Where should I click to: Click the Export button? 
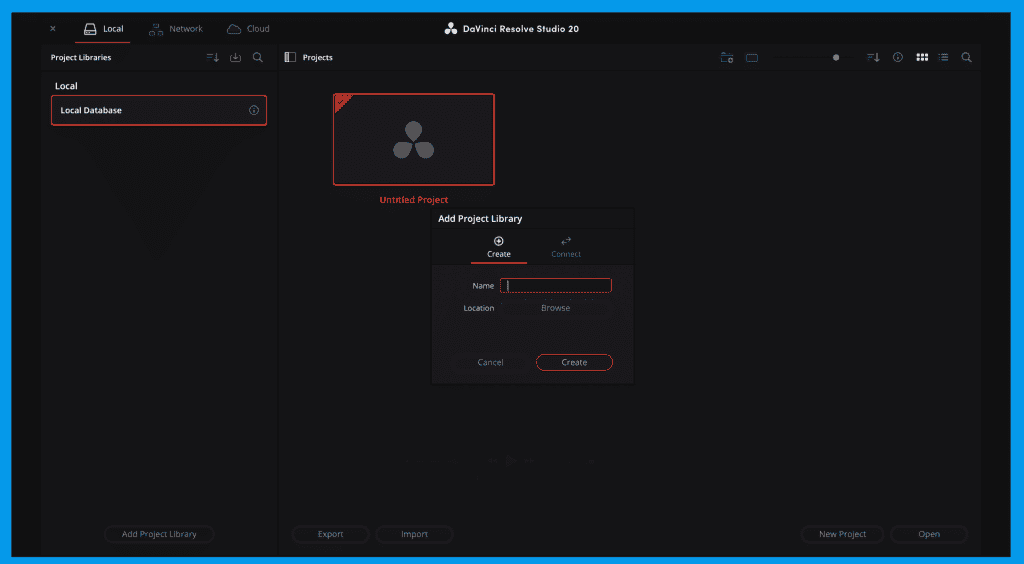330,534
